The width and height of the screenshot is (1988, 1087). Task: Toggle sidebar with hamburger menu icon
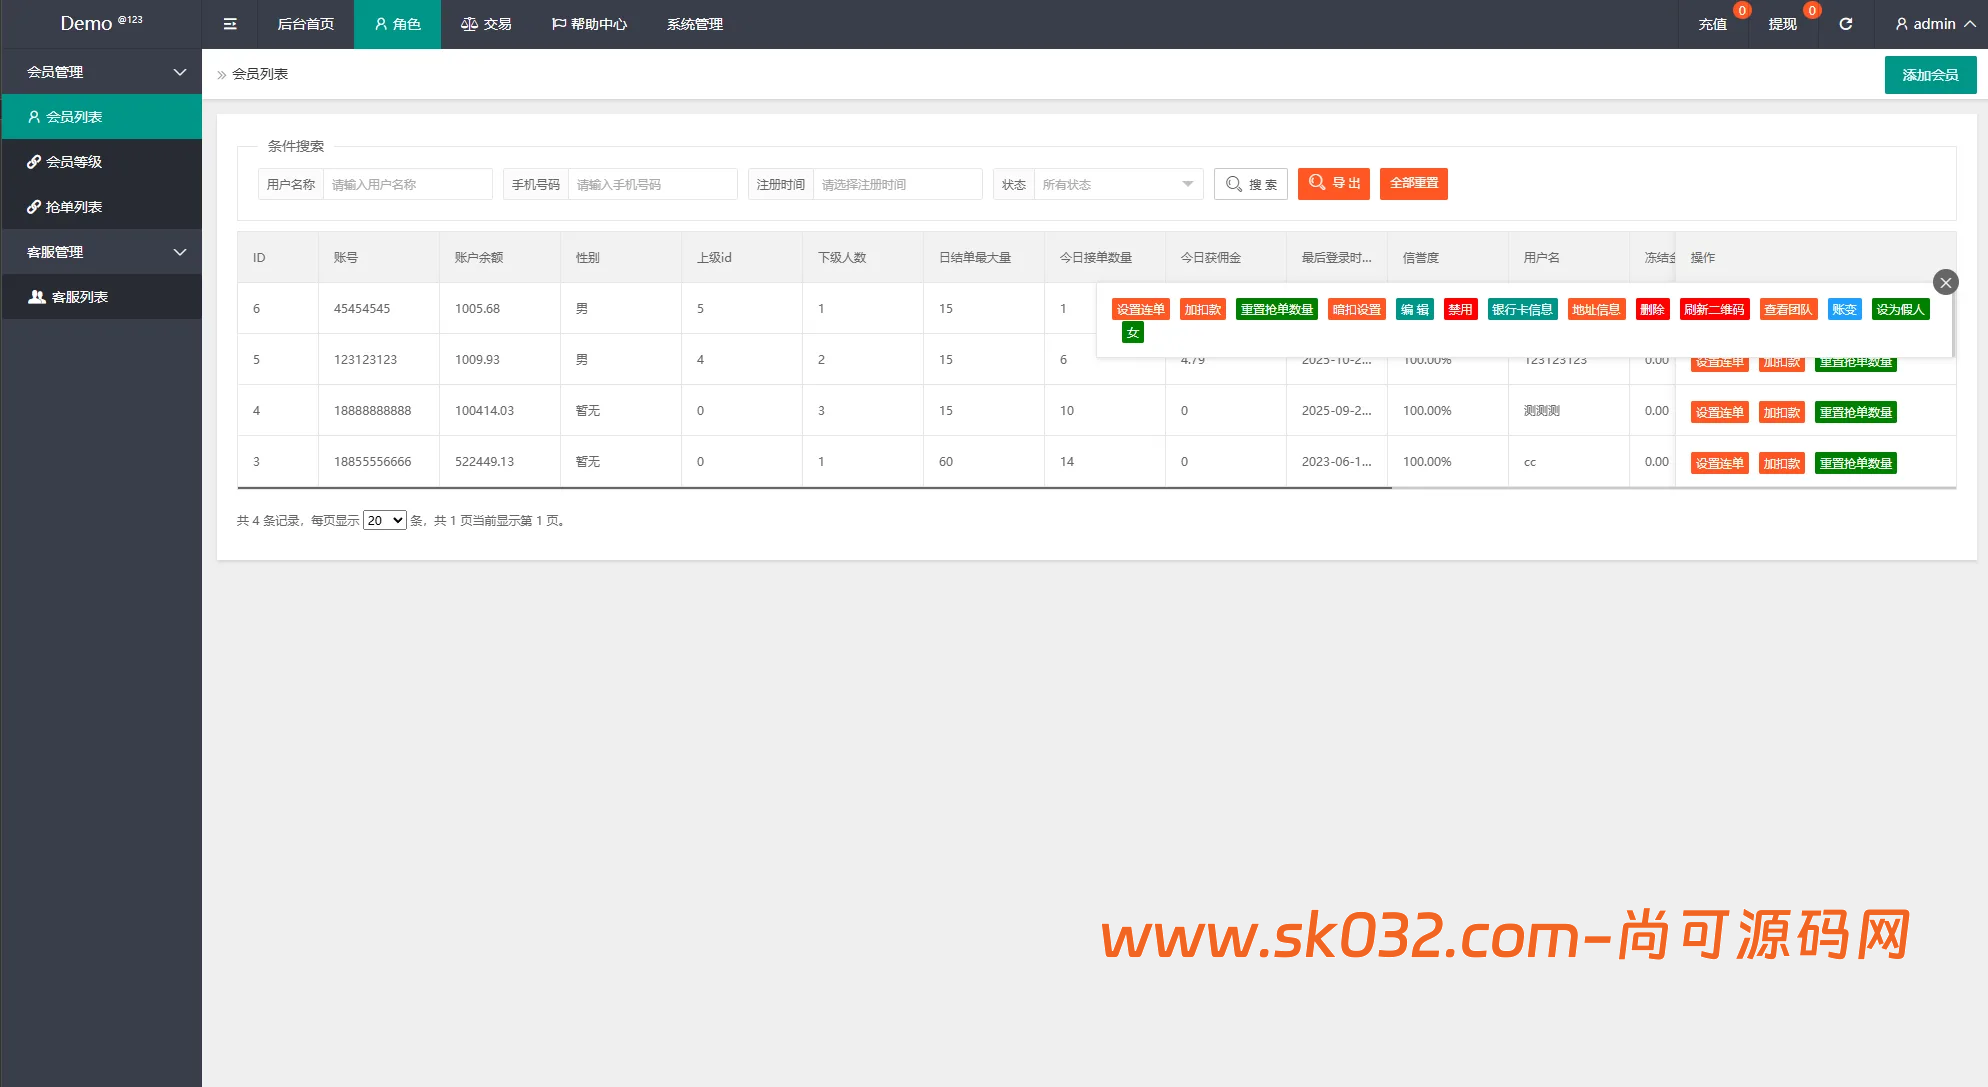[230, 24]
